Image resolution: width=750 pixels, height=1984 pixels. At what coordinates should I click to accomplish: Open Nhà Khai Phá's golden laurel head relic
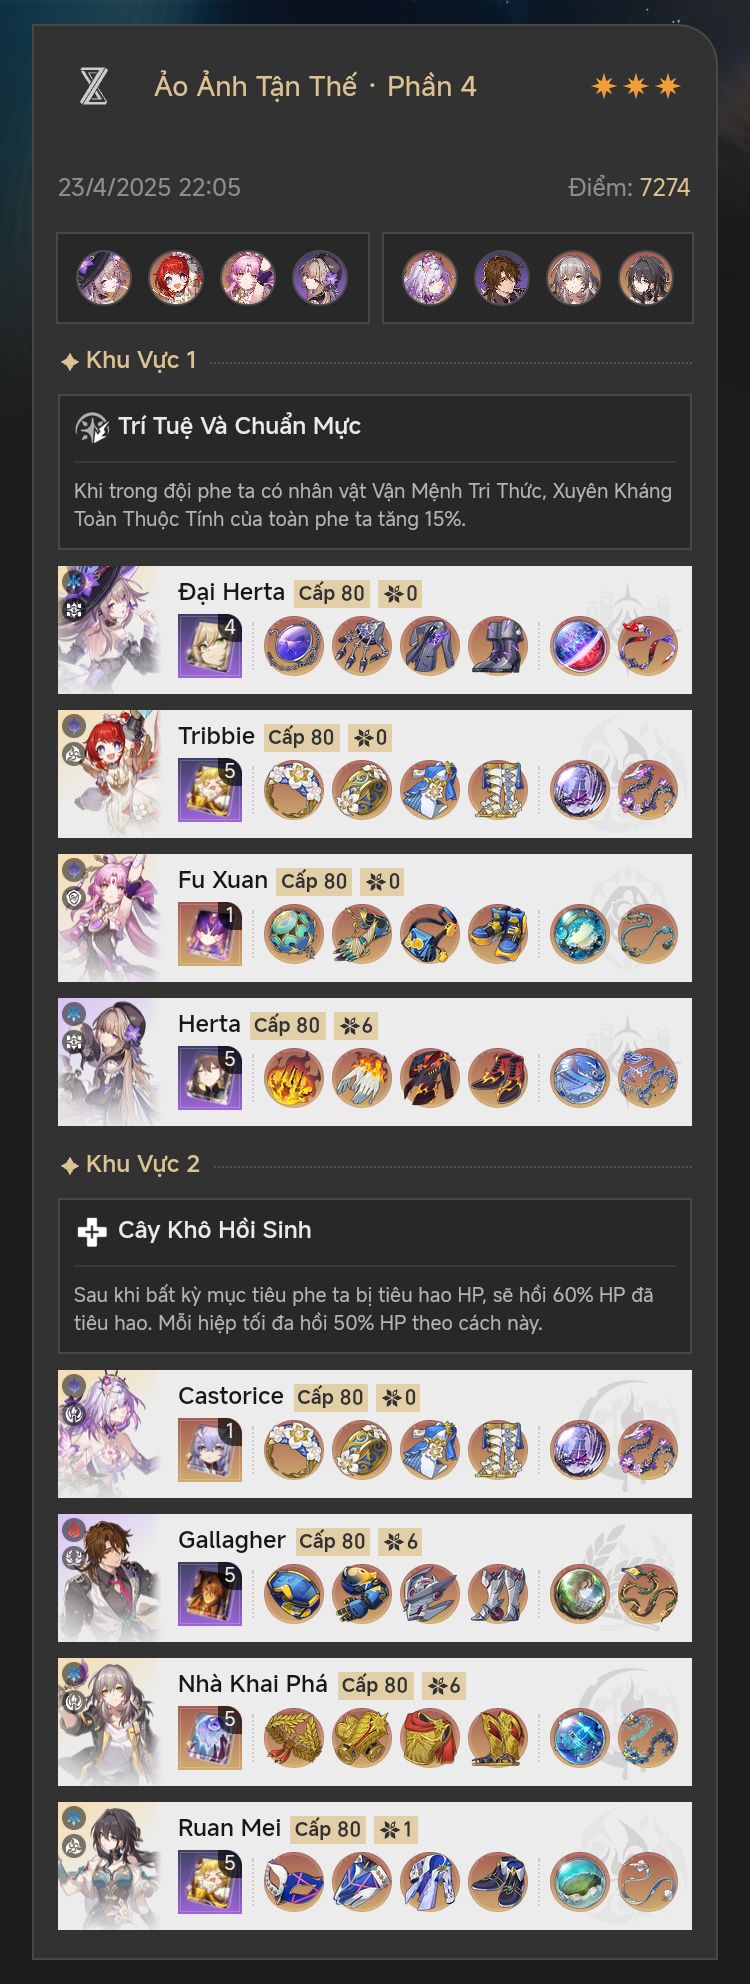click(294, 1738)
